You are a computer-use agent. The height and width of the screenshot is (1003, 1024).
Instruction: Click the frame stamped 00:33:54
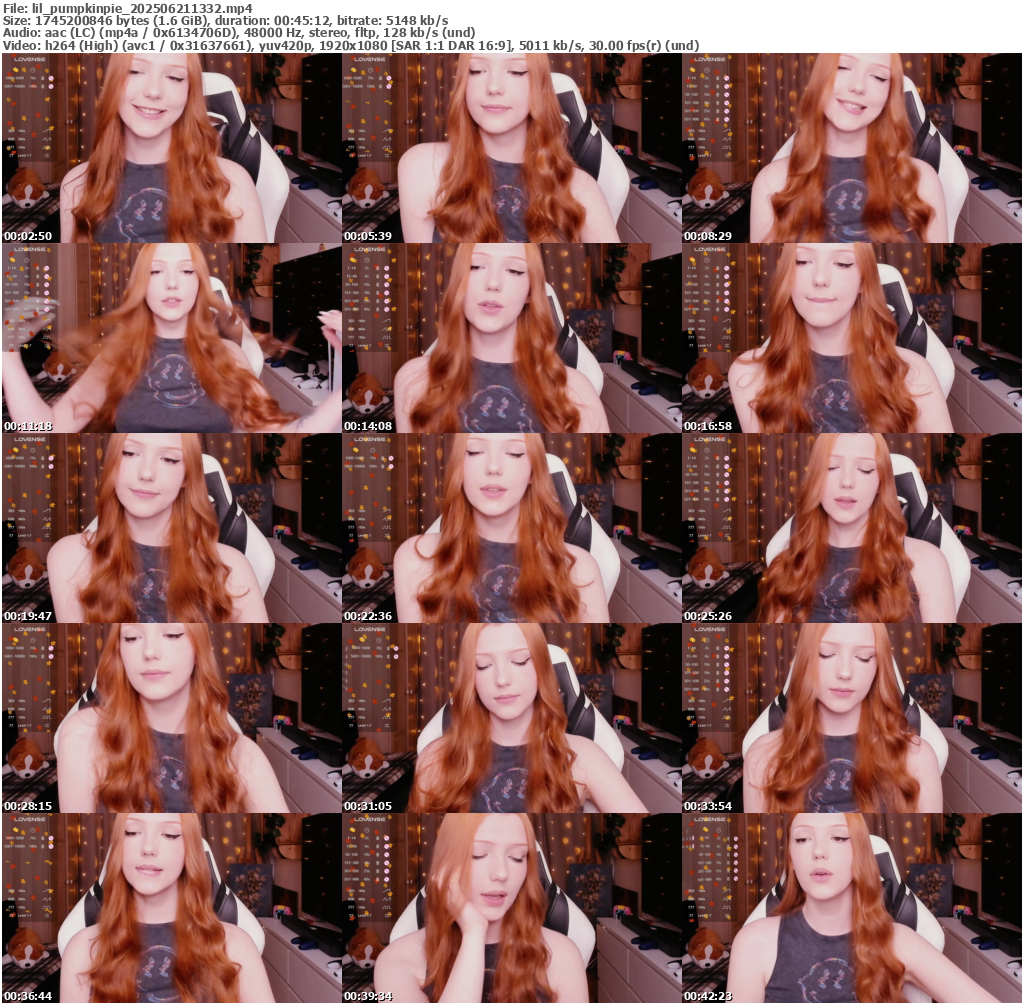coord(852,718)
